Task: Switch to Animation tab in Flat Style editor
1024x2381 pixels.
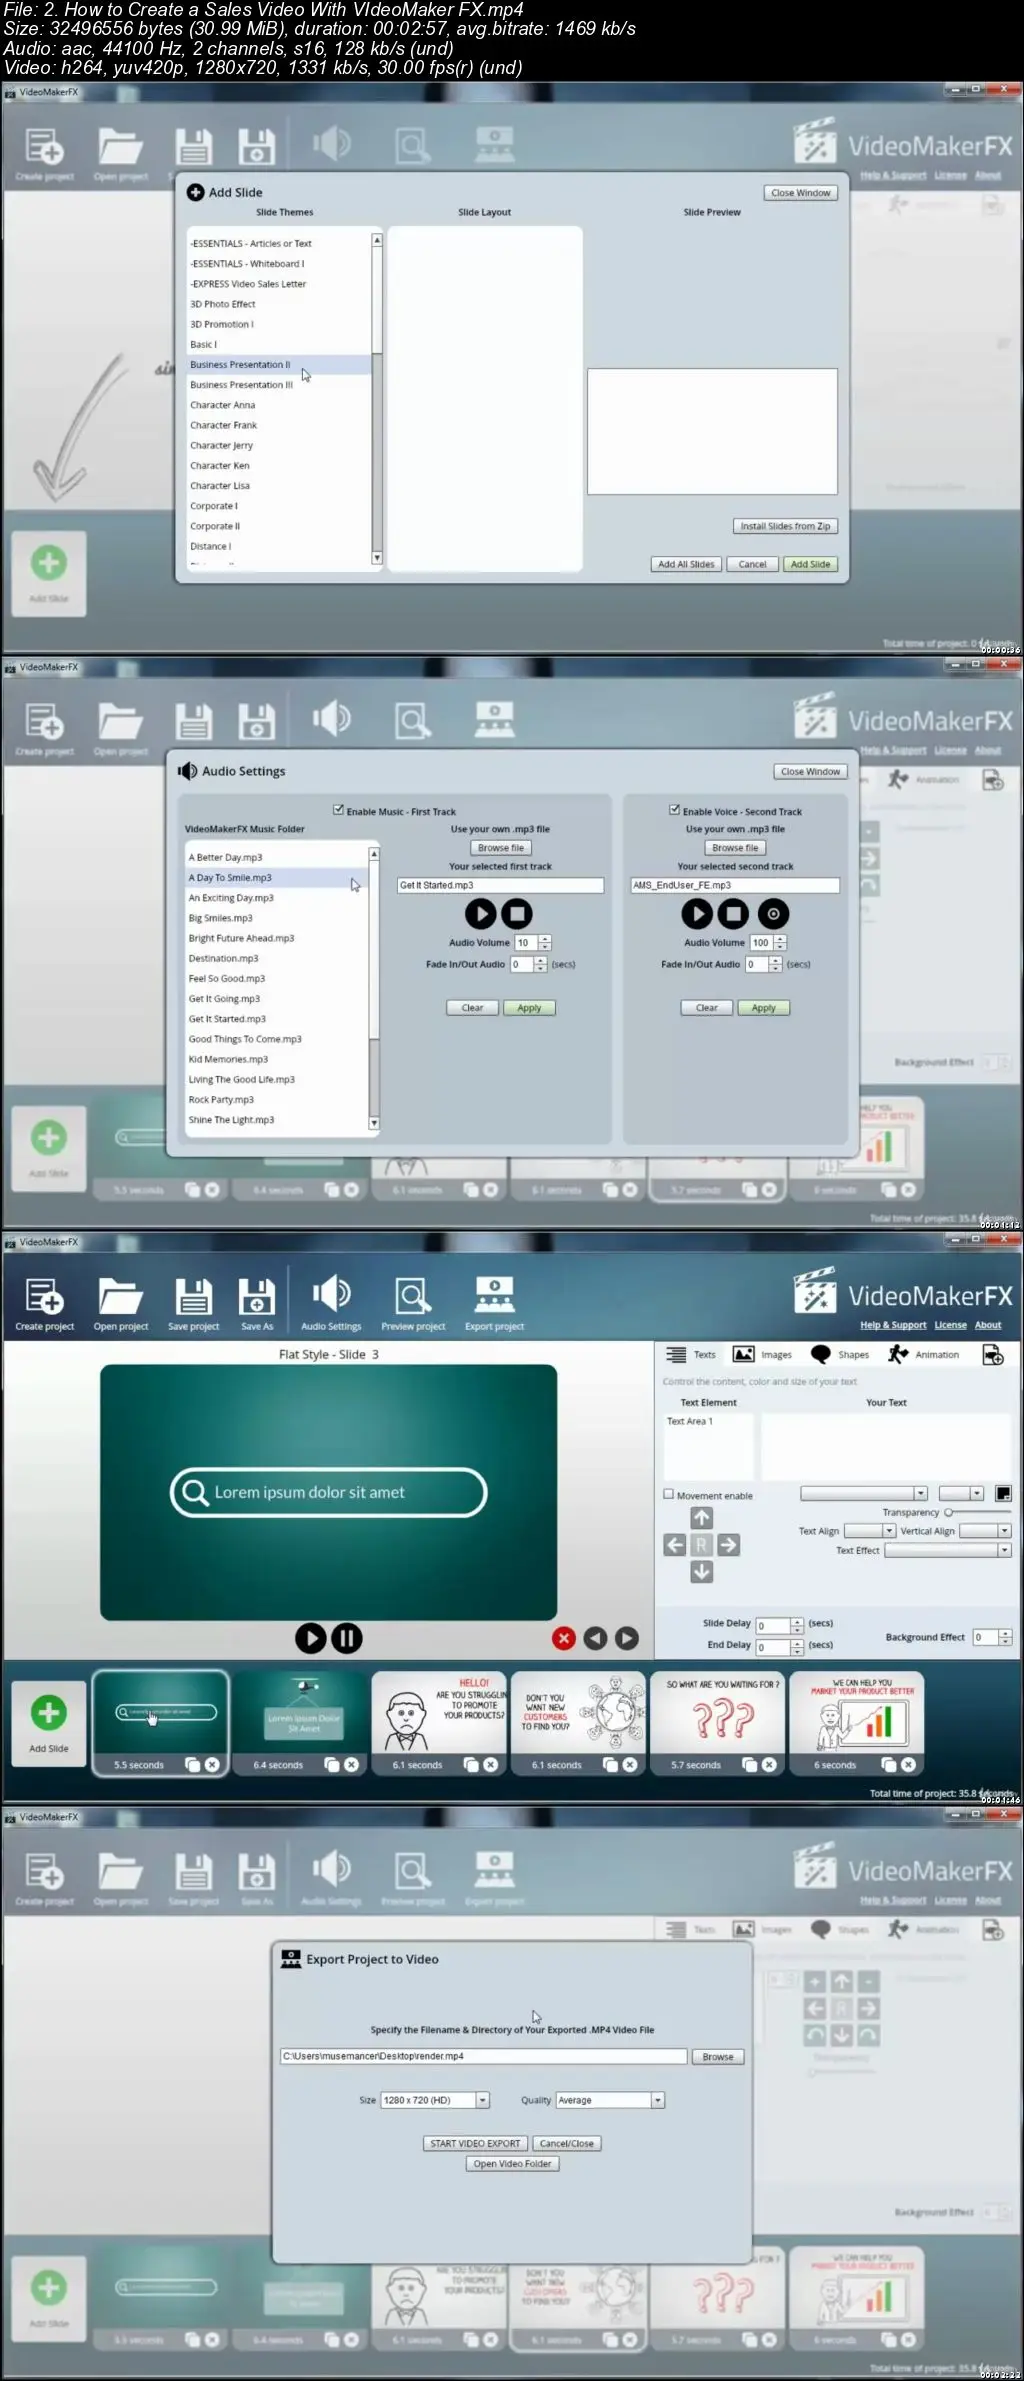Action: pos(924,1354)
